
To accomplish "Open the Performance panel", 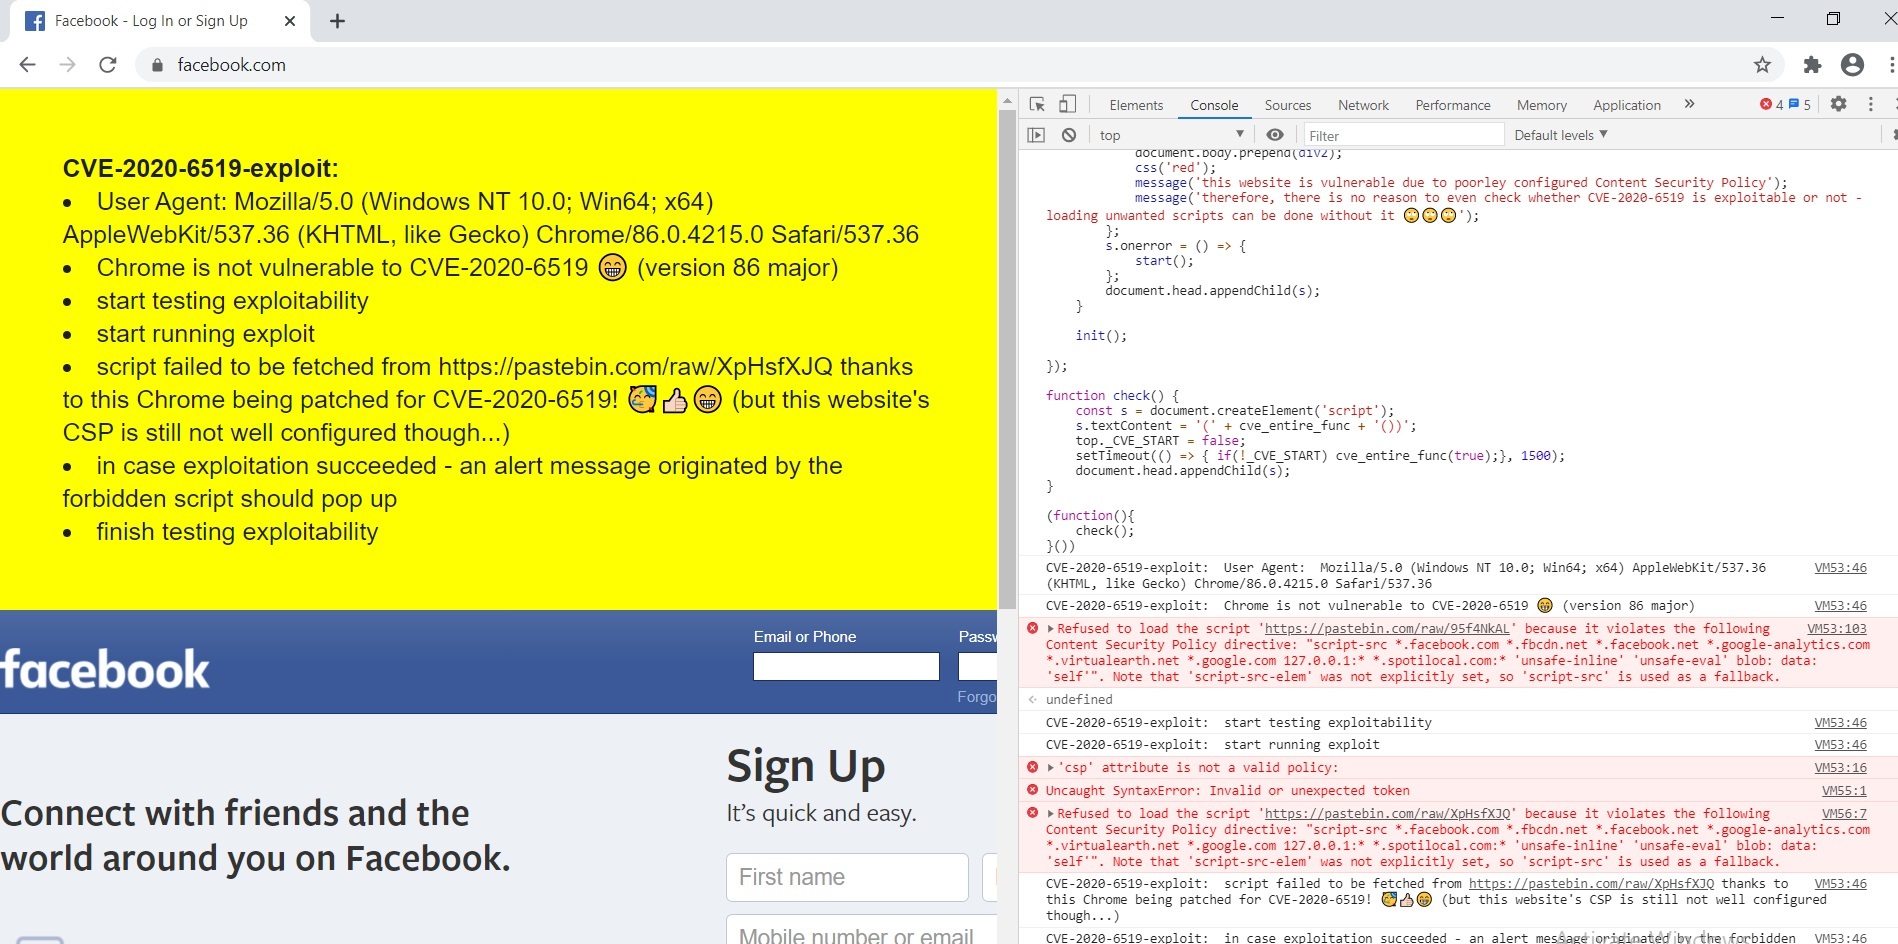I will point(1453,105).
